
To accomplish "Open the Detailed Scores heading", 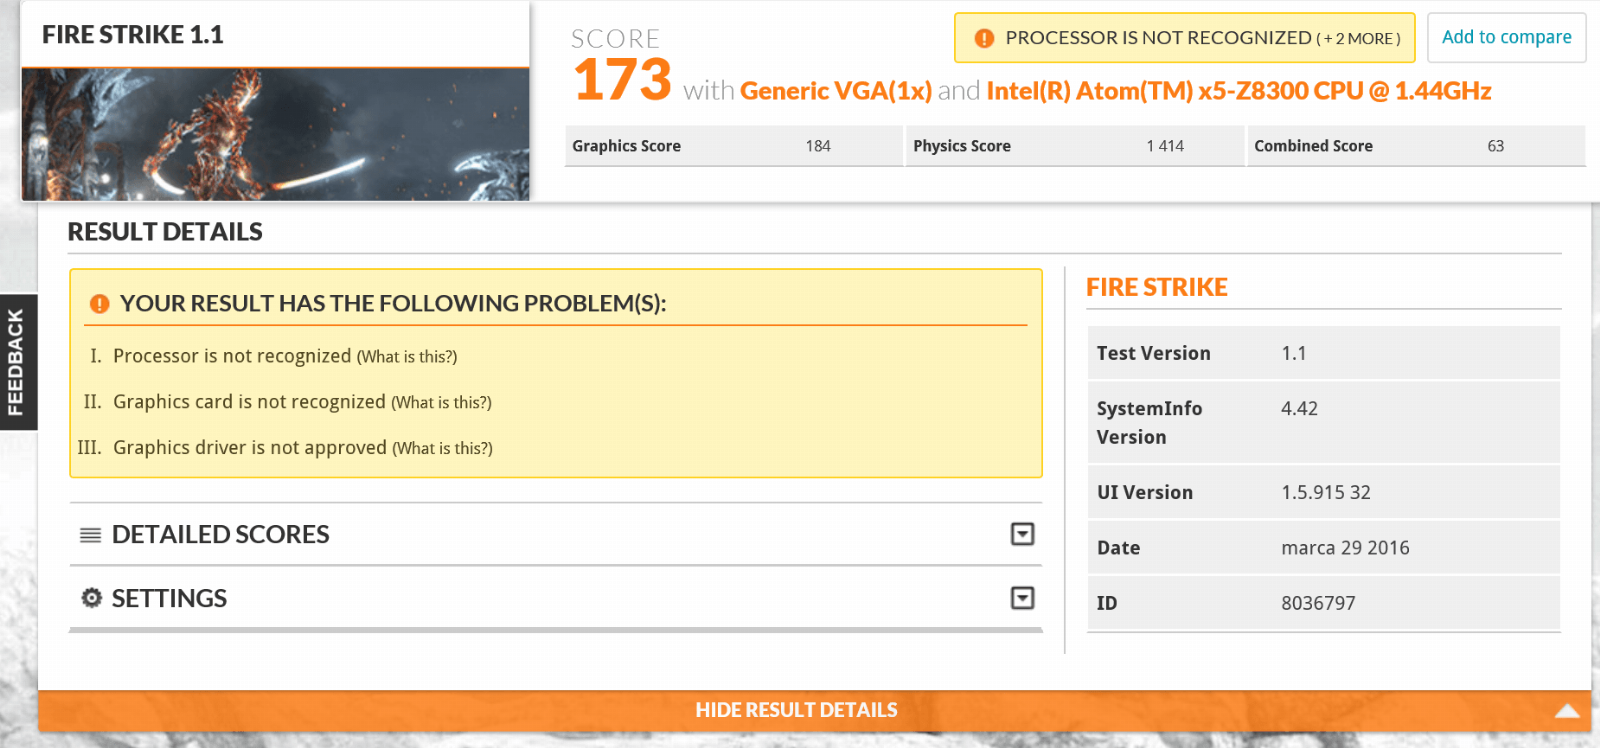I will (220, 535).
